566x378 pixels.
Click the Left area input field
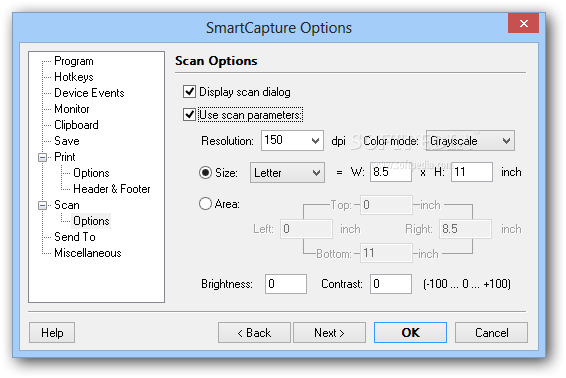(306, 229)
